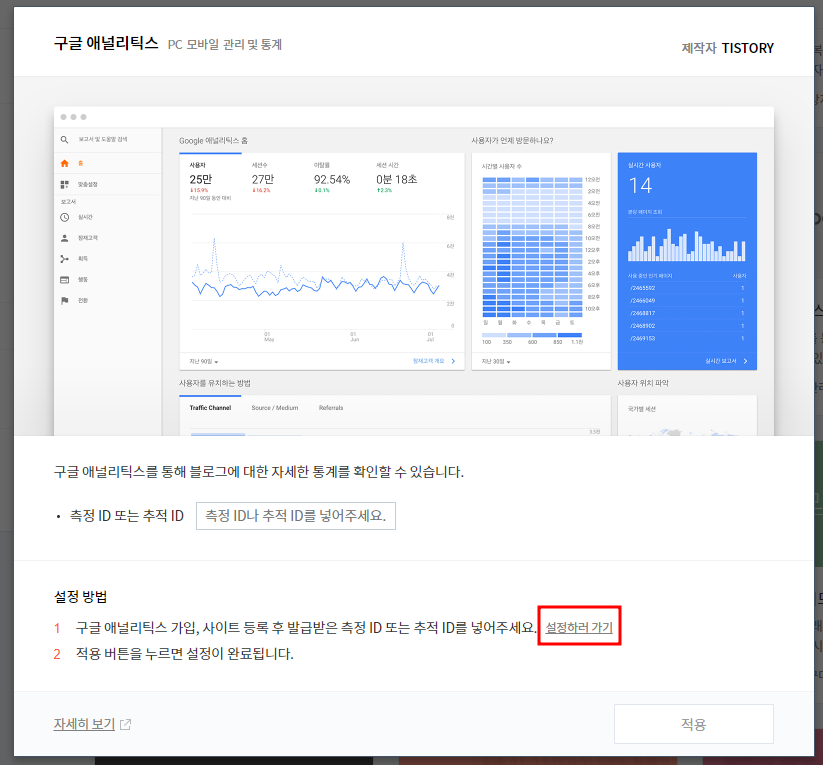Click the 사용자 위치 파악 heading
This screenshot has width=823, height=765.
pyautogui.click(x=643, y=383)
